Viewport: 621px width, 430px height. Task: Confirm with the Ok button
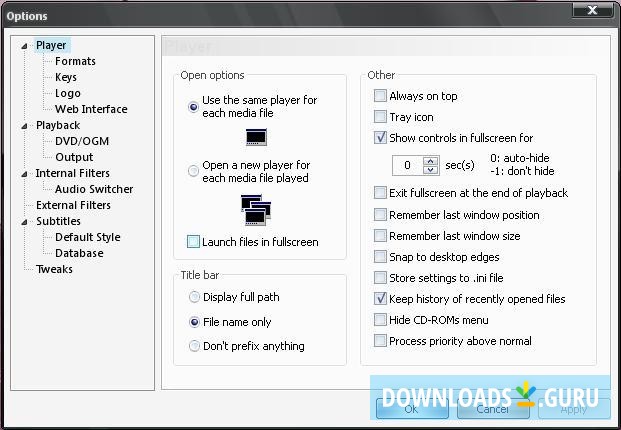click(412, 408)
